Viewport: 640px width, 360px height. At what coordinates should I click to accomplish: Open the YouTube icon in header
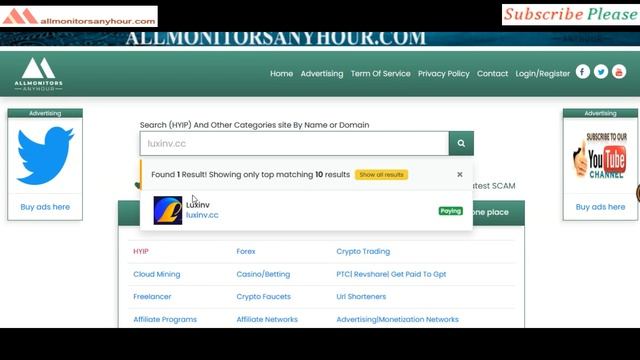619,72
